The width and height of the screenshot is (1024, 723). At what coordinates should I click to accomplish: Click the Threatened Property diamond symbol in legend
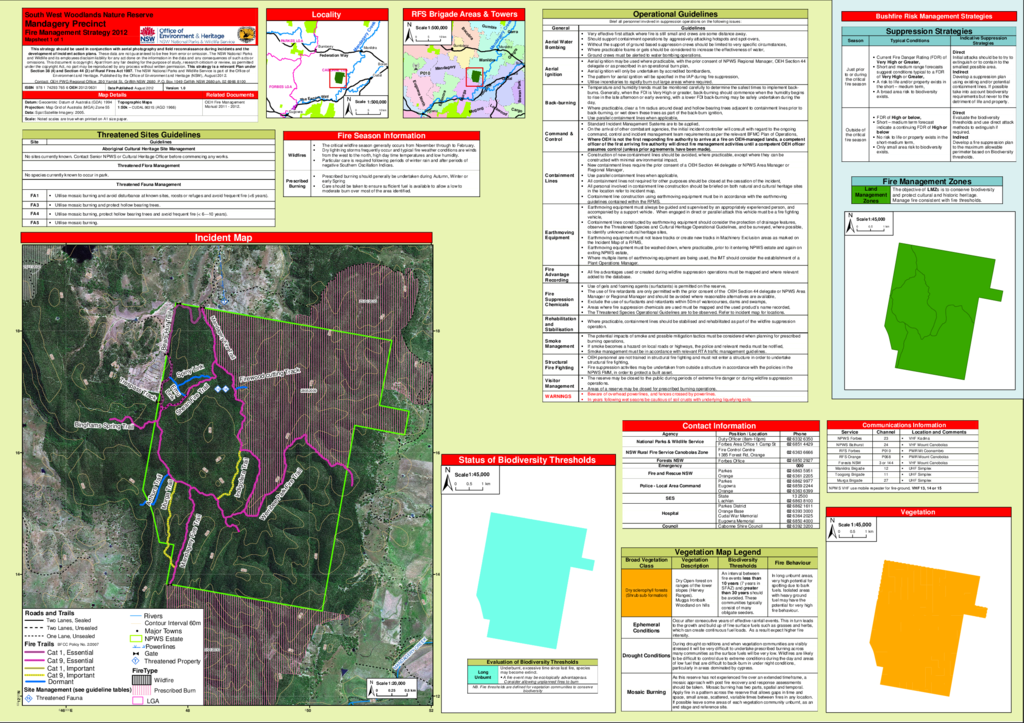click(135, 661)
